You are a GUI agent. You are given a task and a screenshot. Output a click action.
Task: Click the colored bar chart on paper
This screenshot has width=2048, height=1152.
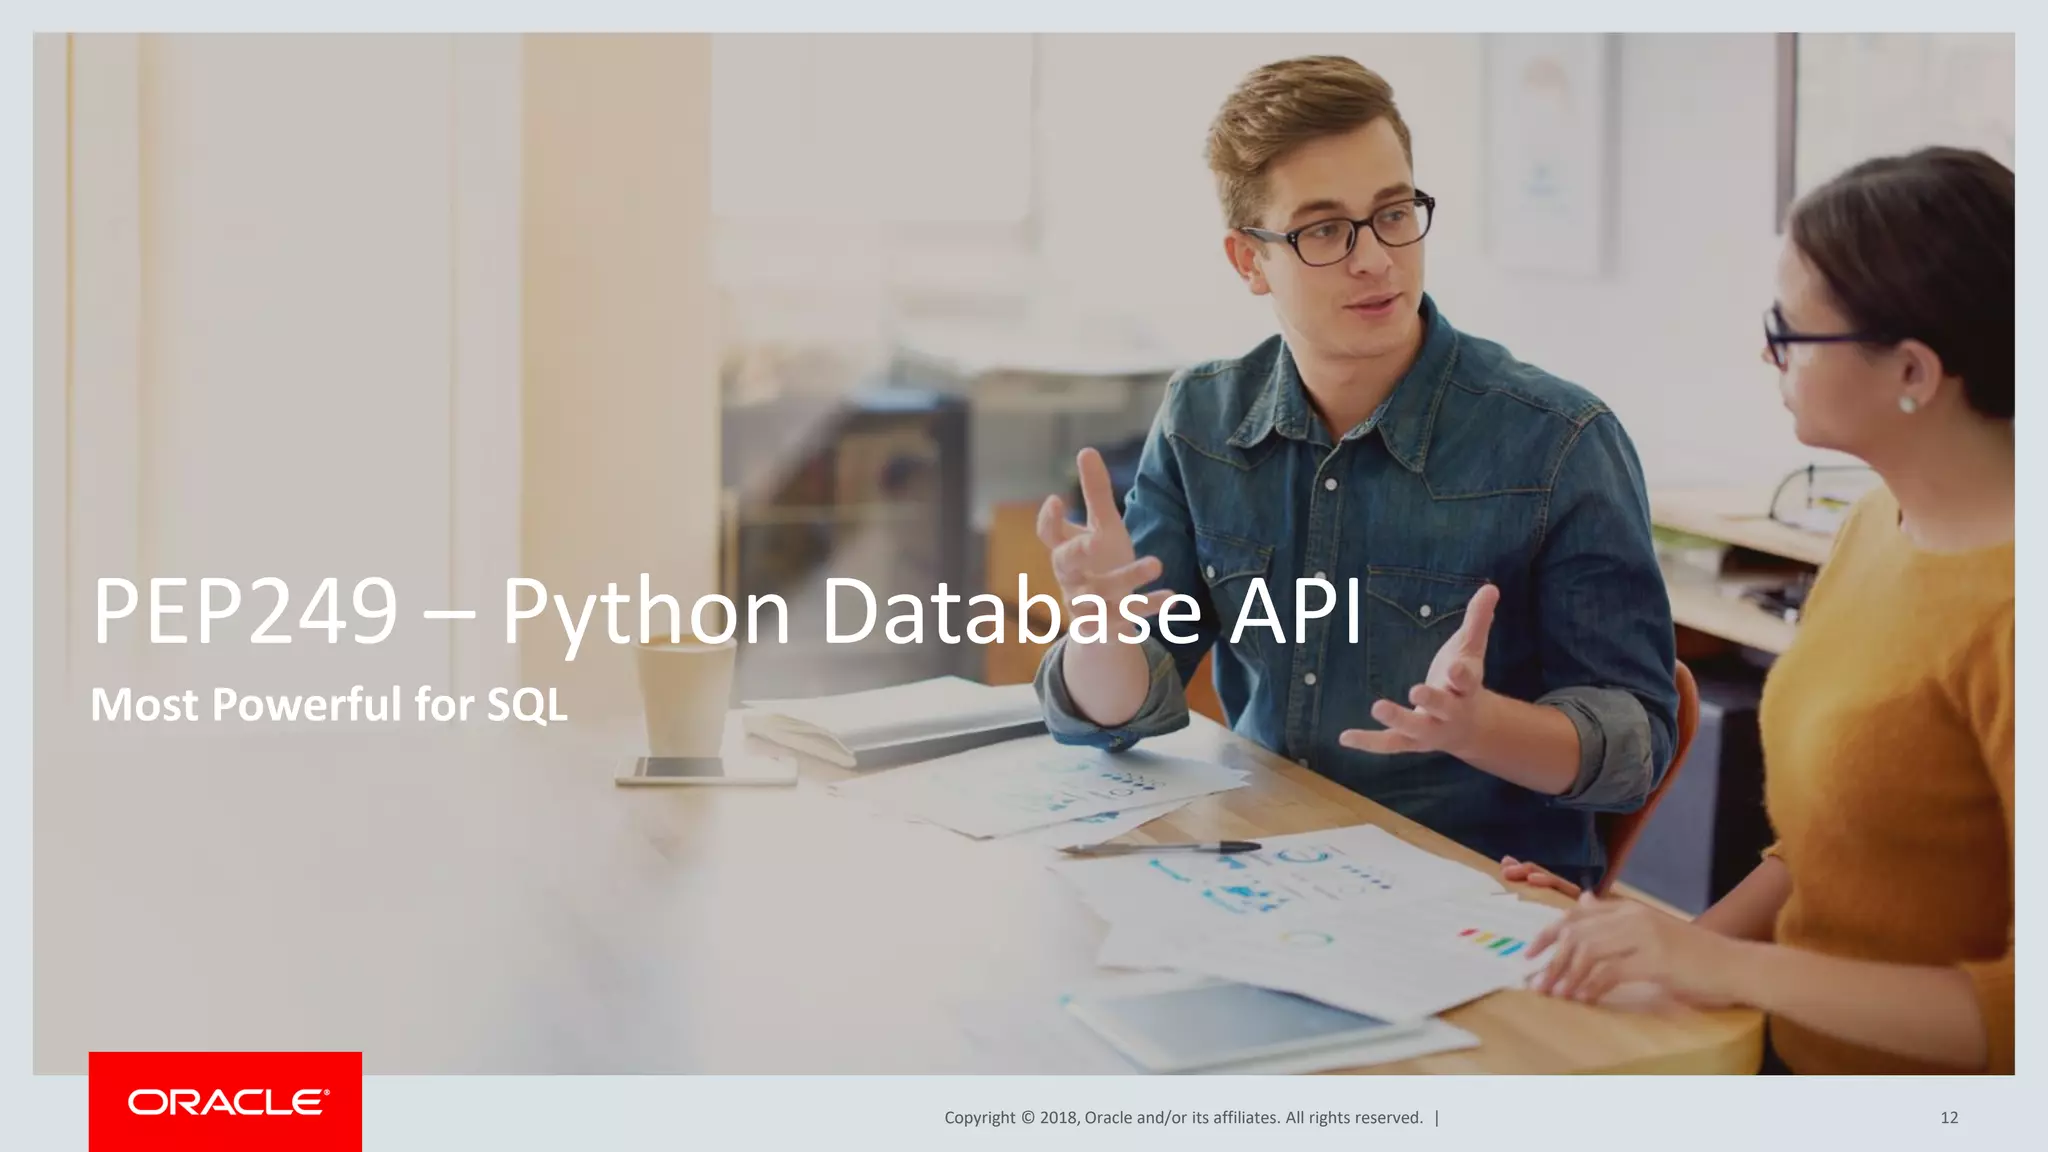click(x=1492, y=942)
